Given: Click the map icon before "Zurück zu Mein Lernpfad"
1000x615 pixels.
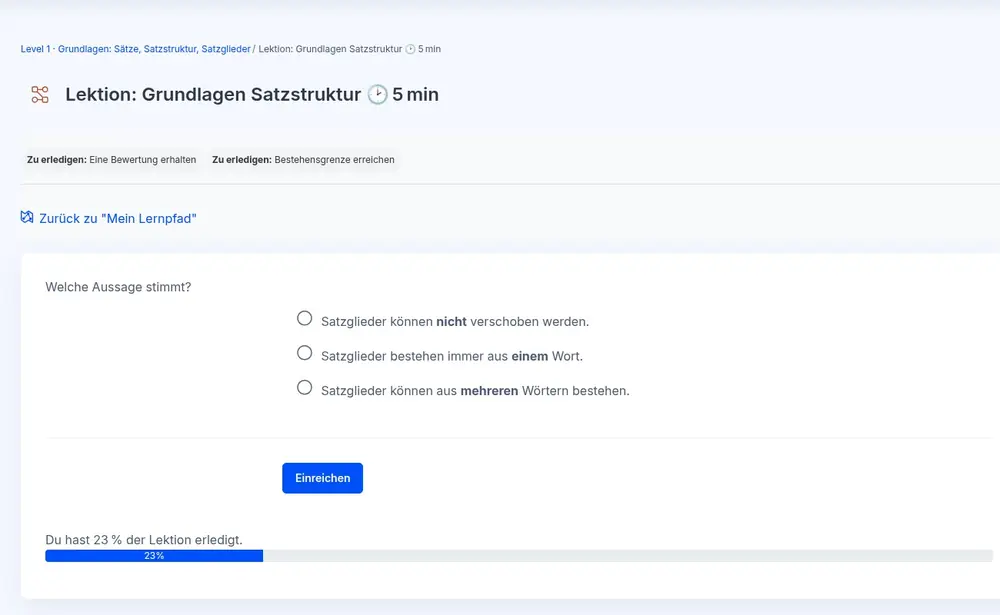Looking at the screenshot, I should 27,217.
